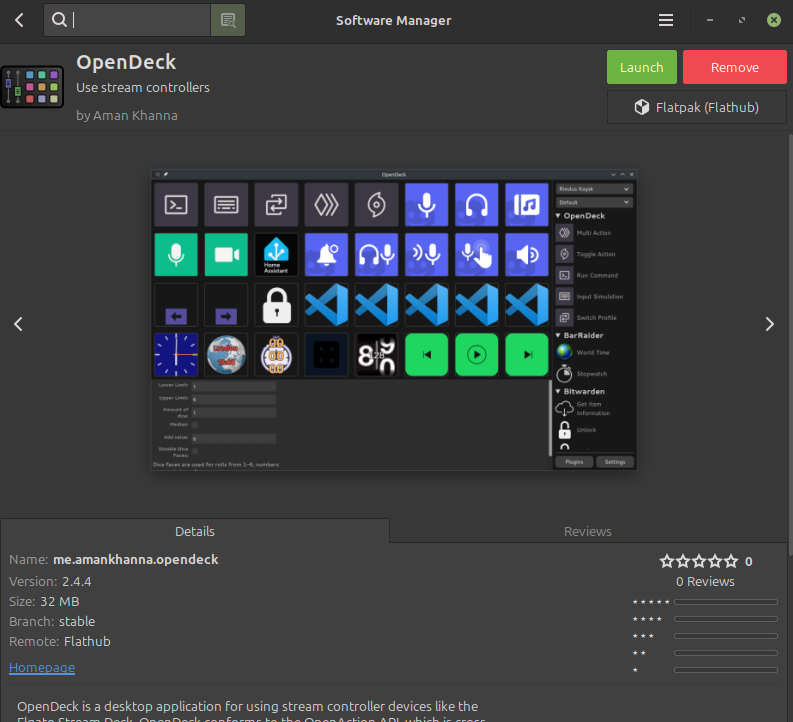Show the previous screenshot
793x722 pixels.
coord(18,324)
